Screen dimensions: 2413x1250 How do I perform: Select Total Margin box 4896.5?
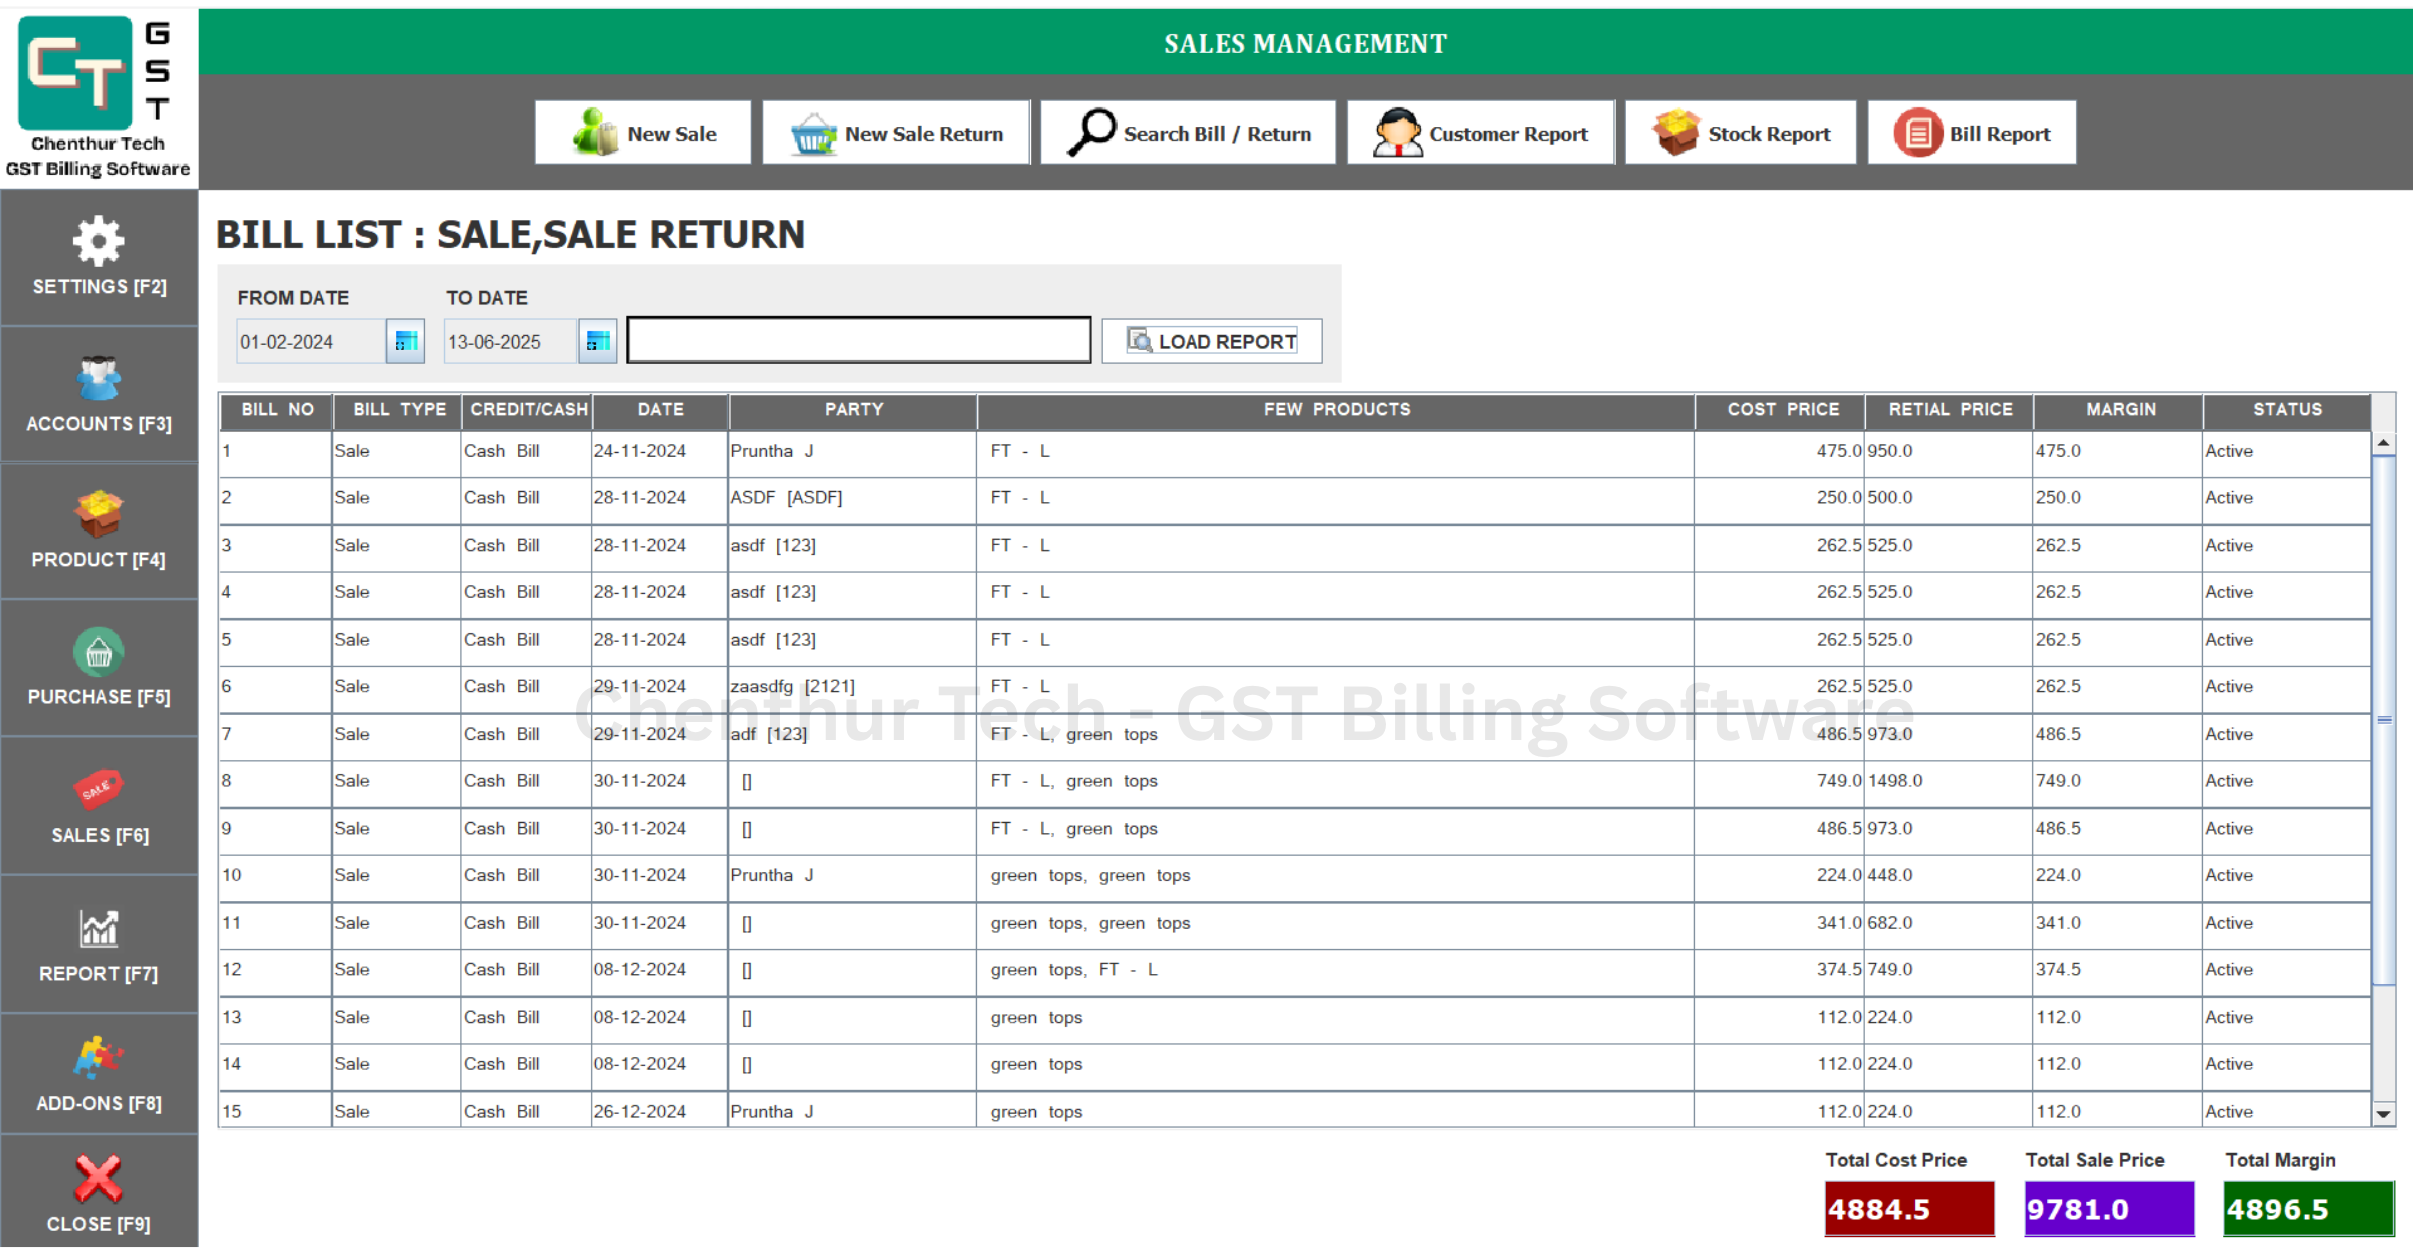point(2308,1209)
